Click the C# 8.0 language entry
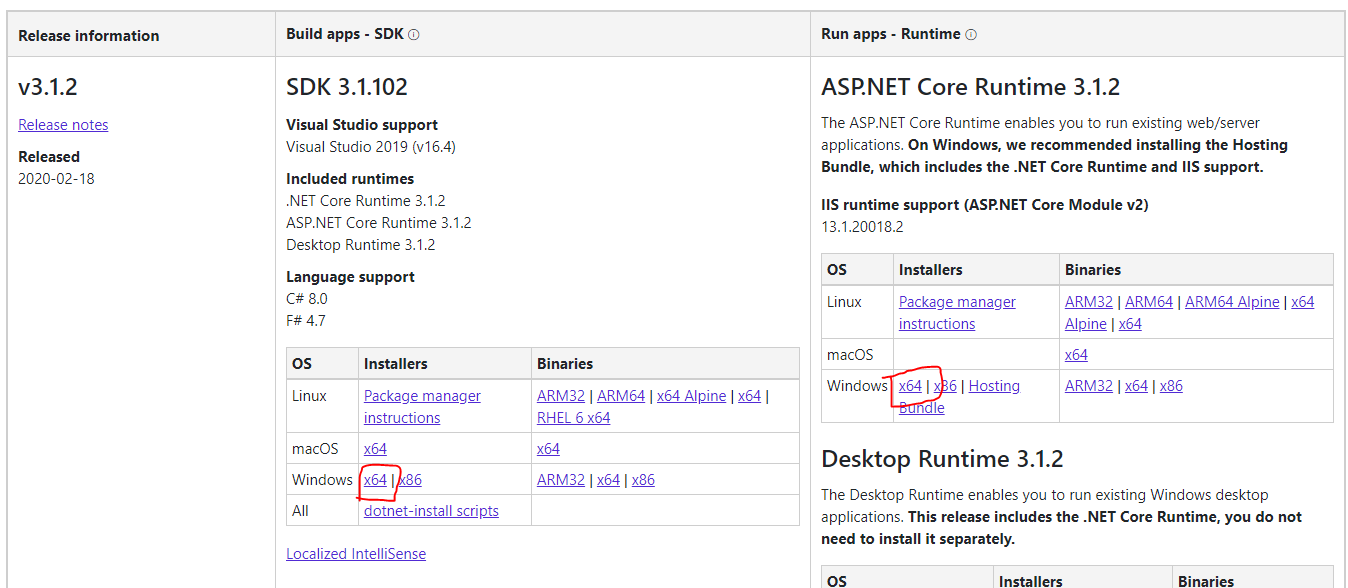1348x588 pixels. [x=307, y=299]
